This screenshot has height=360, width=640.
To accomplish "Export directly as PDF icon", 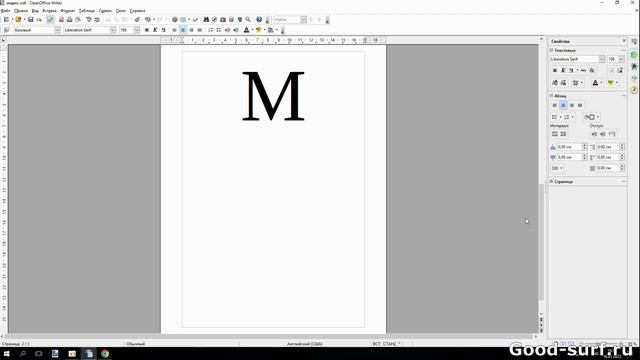I will (x=61, y=20).
